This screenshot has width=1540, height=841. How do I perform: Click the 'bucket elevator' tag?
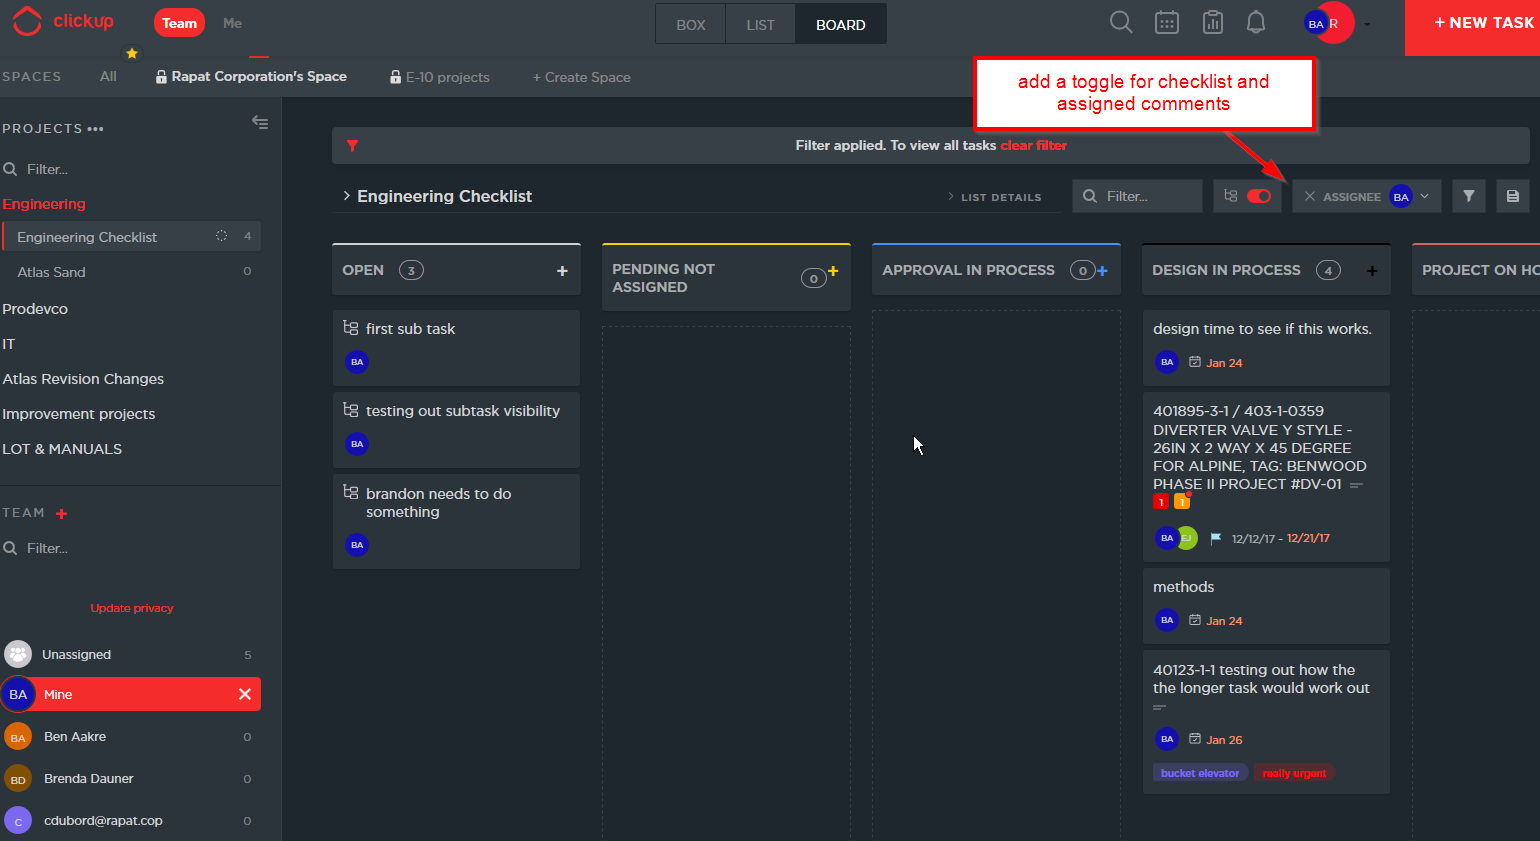coord(1200,773)
